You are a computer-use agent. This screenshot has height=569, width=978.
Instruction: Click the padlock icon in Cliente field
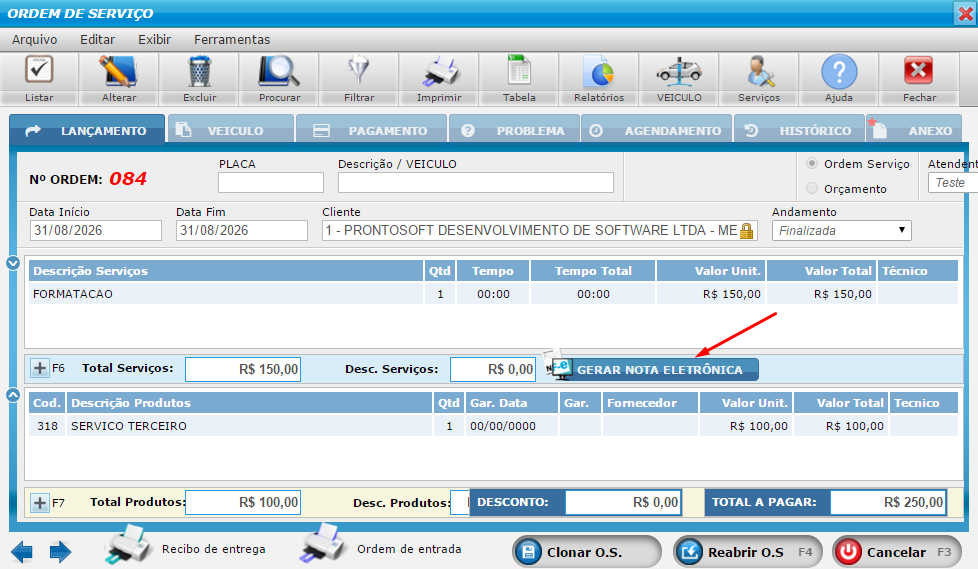click(747, 231)
